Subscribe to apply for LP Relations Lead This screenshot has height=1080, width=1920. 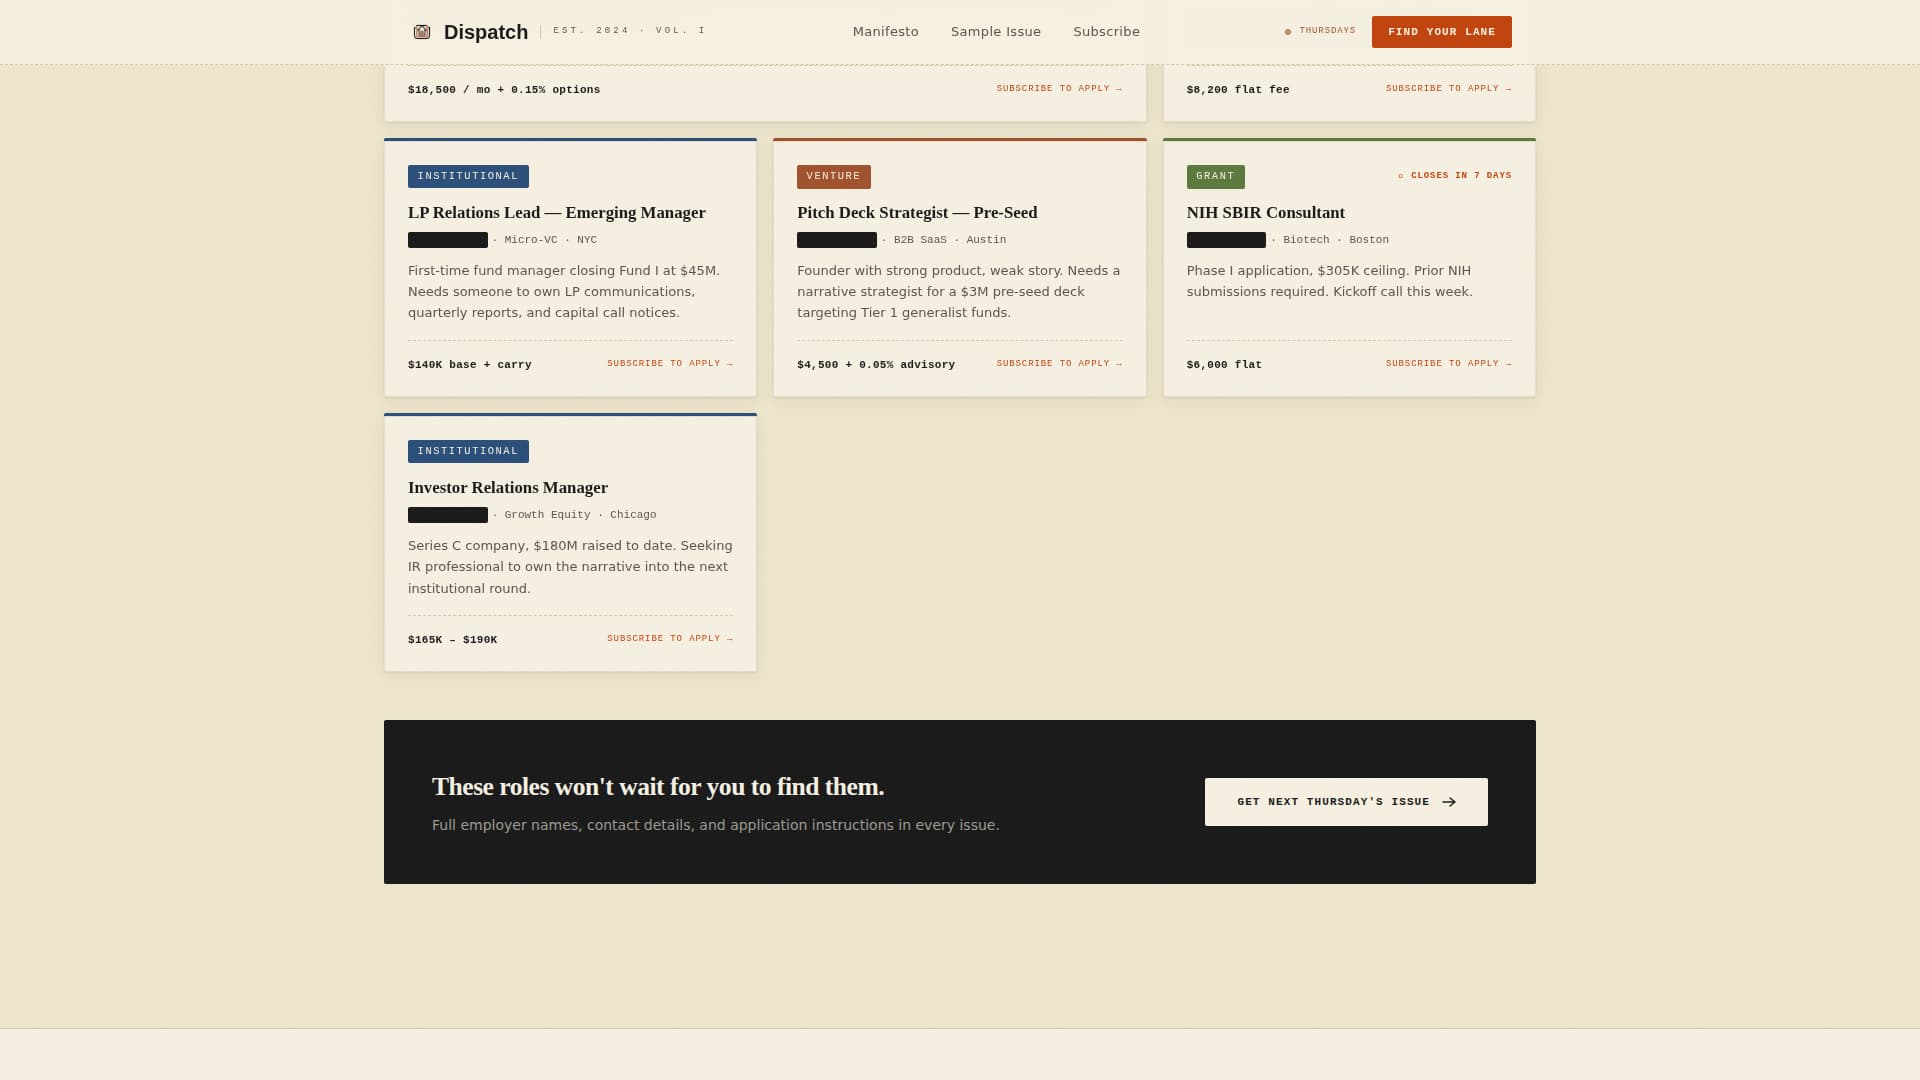click(670, 364)
